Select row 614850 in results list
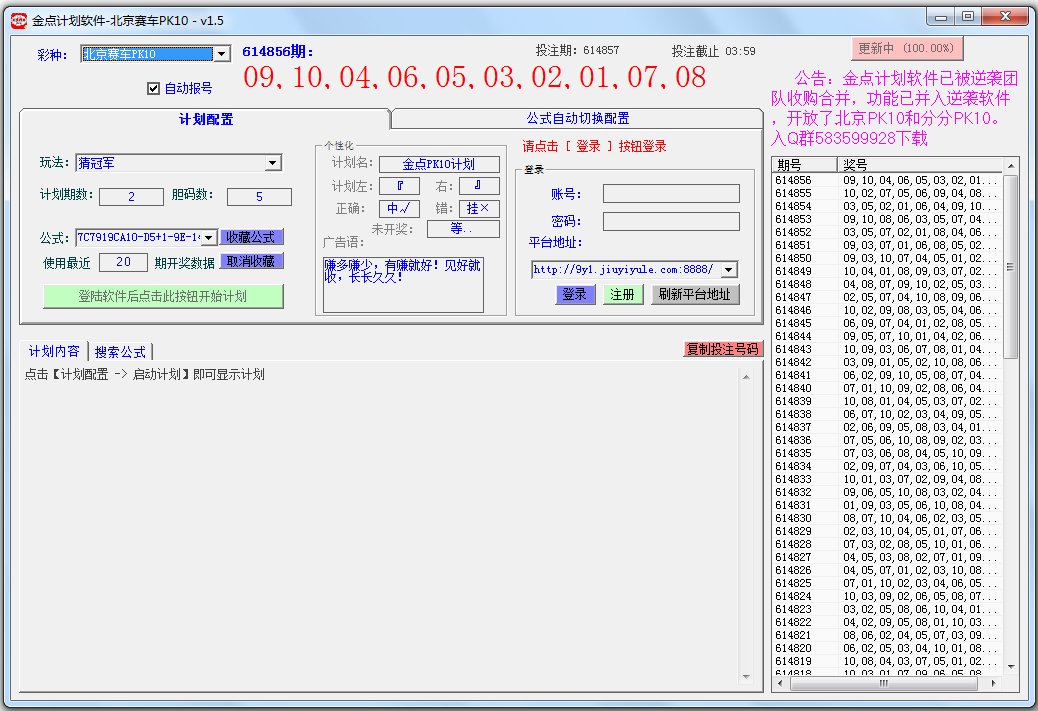 [887, 258]
